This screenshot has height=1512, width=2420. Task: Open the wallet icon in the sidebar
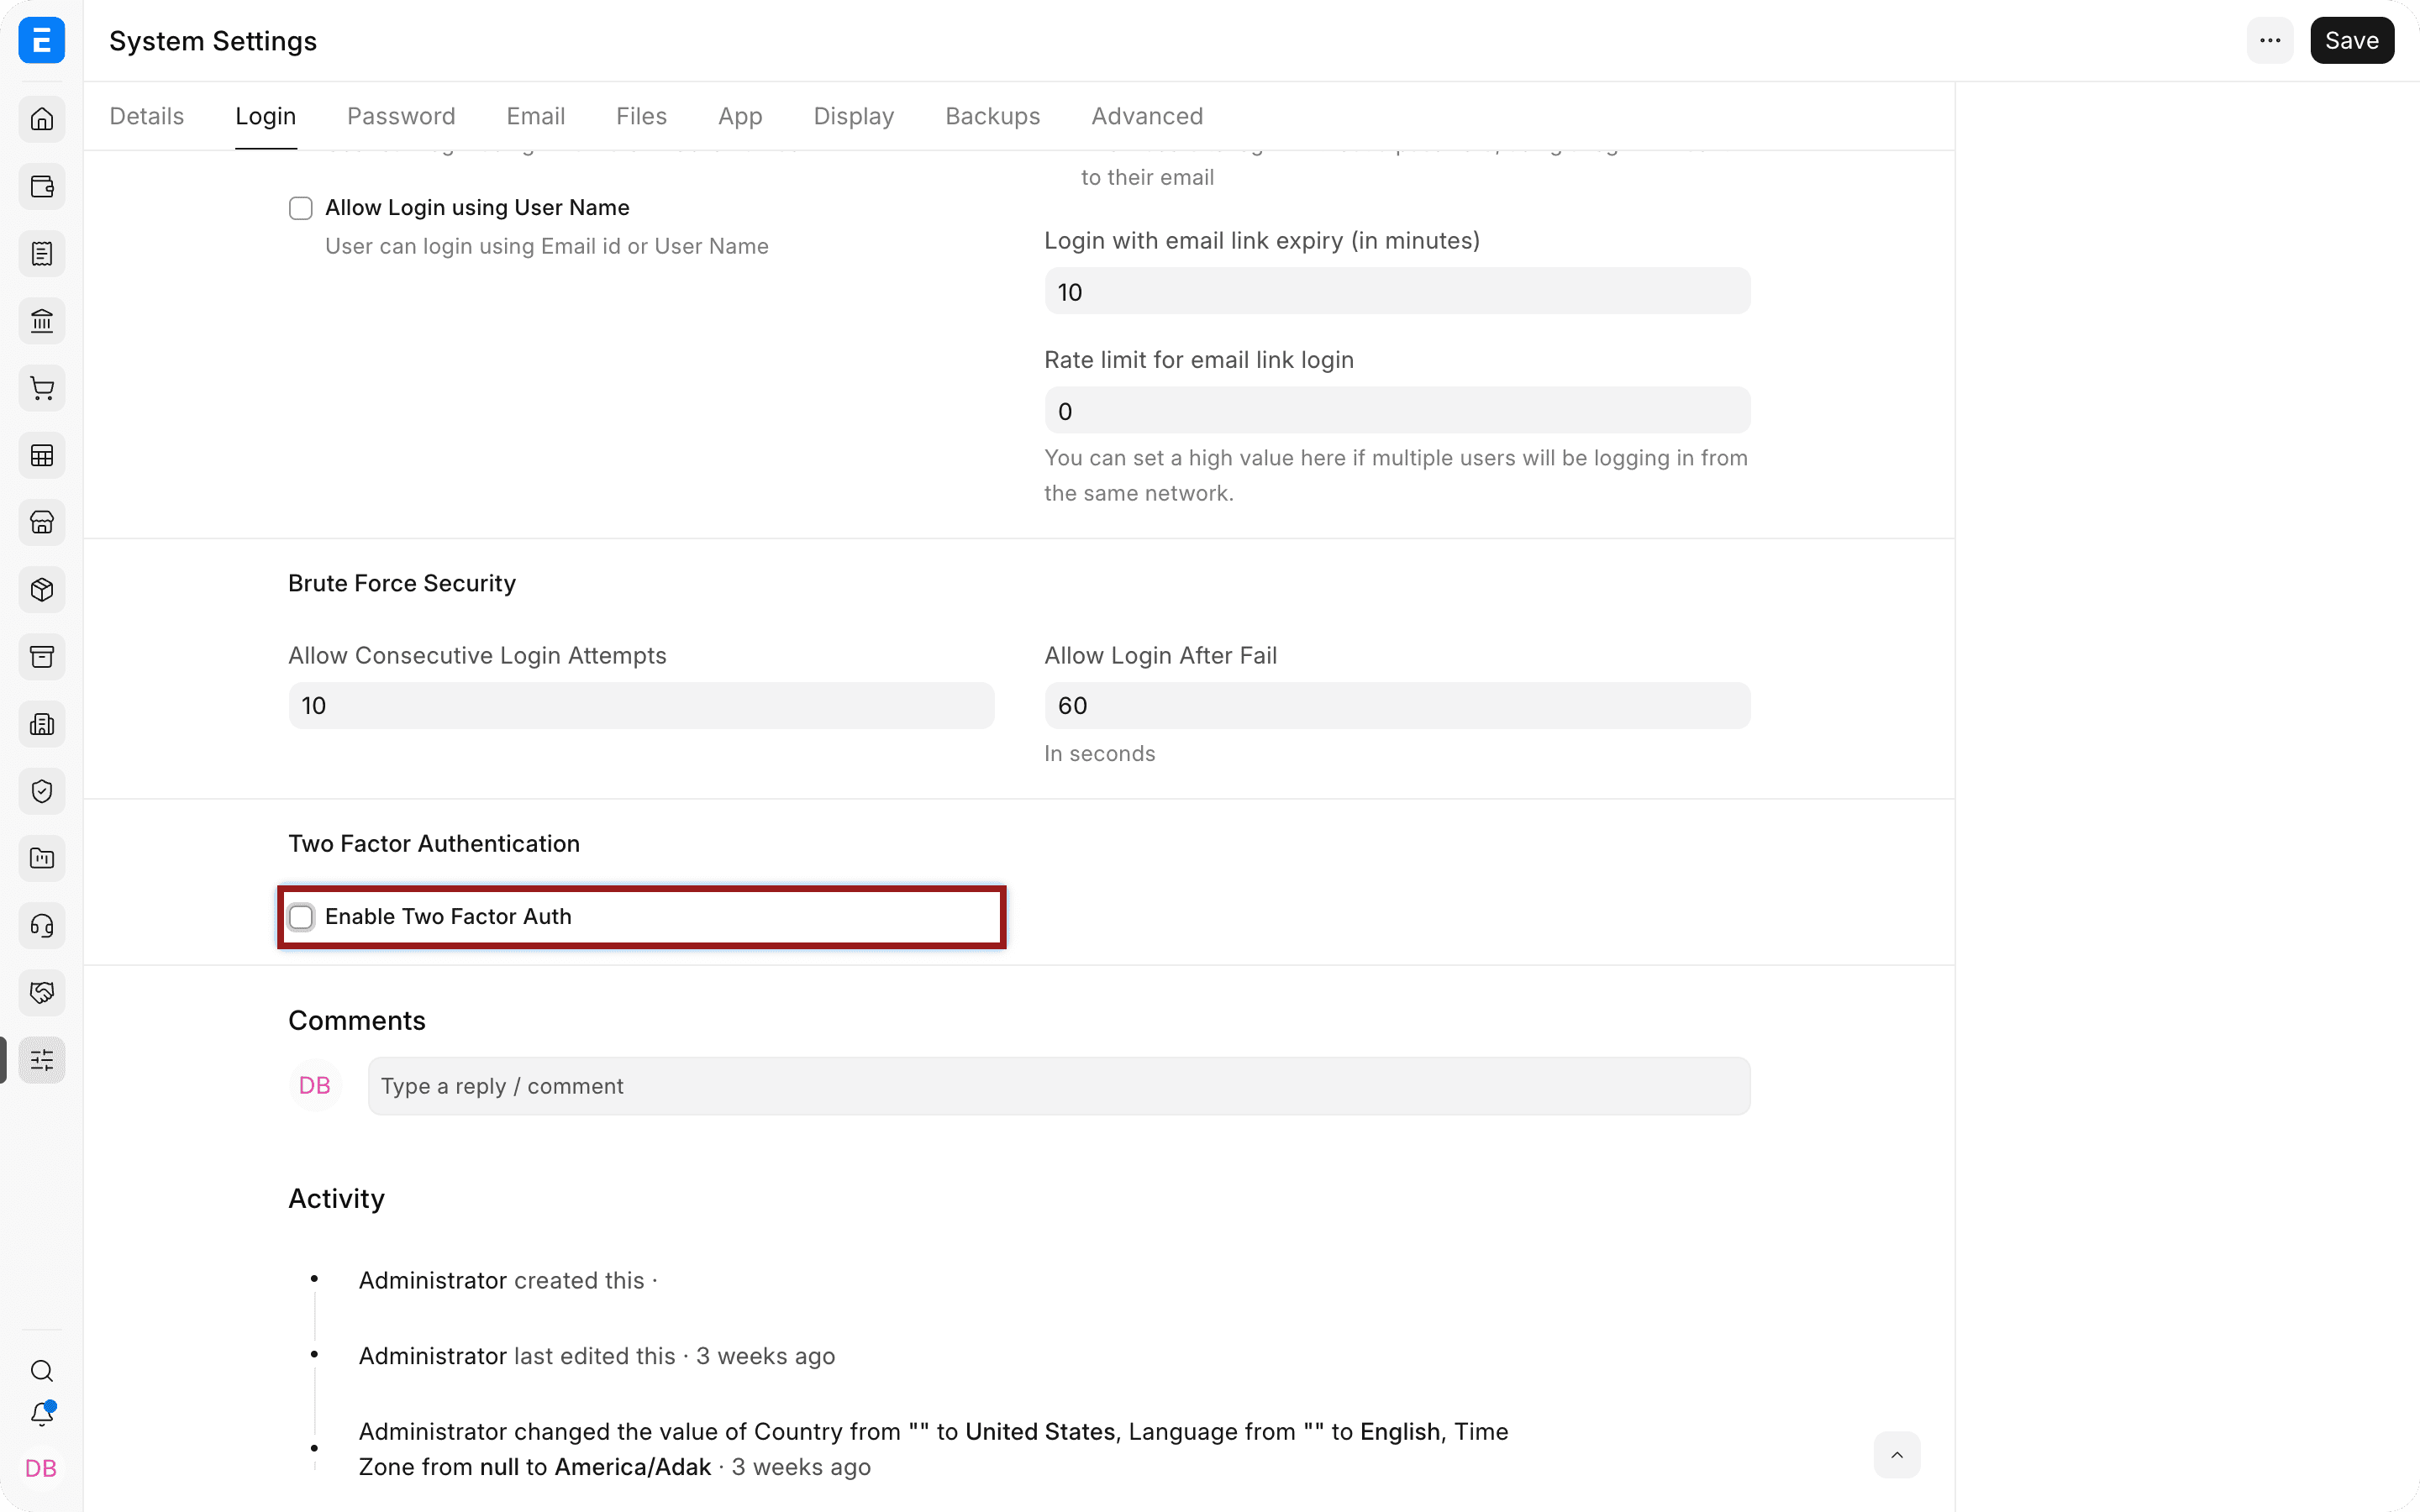pos(41,187)
